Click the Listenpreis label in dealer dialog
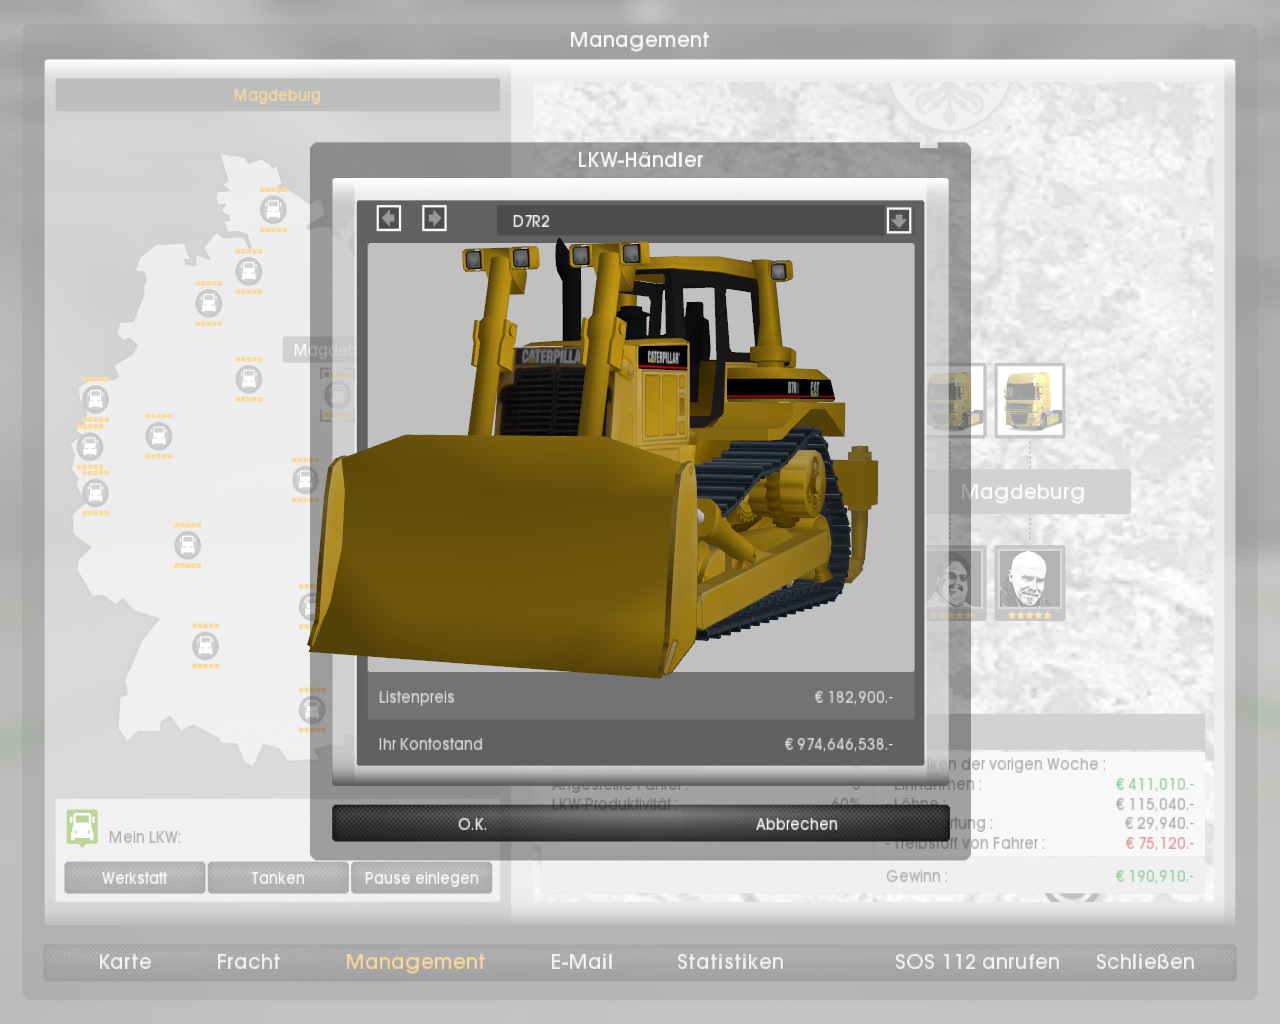1280x1024 pixels. [x=416, y=697]
